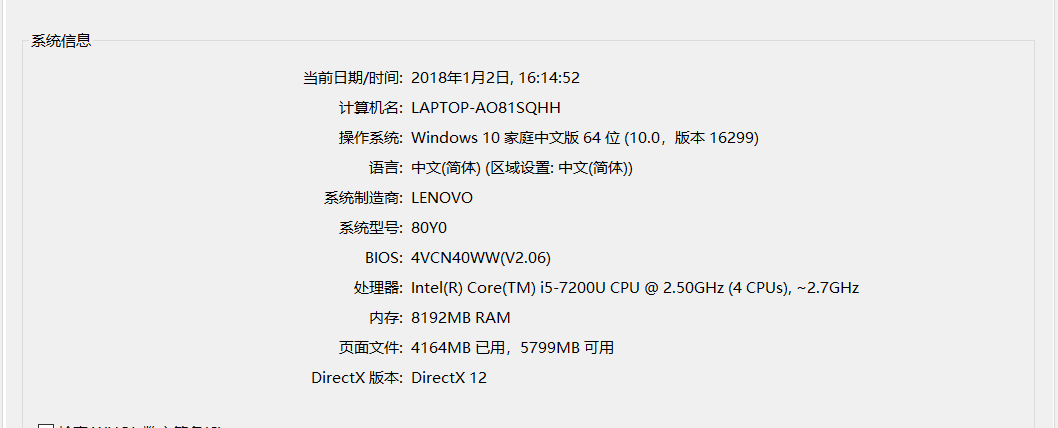Click the DirectX 版本 label

(357, 378)
